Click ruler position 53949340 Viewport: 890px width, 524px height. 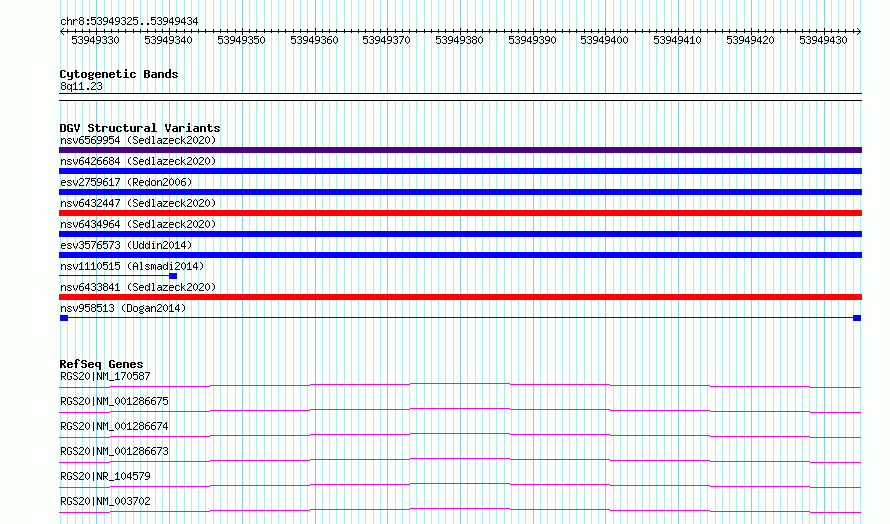[x=169, y=40]
